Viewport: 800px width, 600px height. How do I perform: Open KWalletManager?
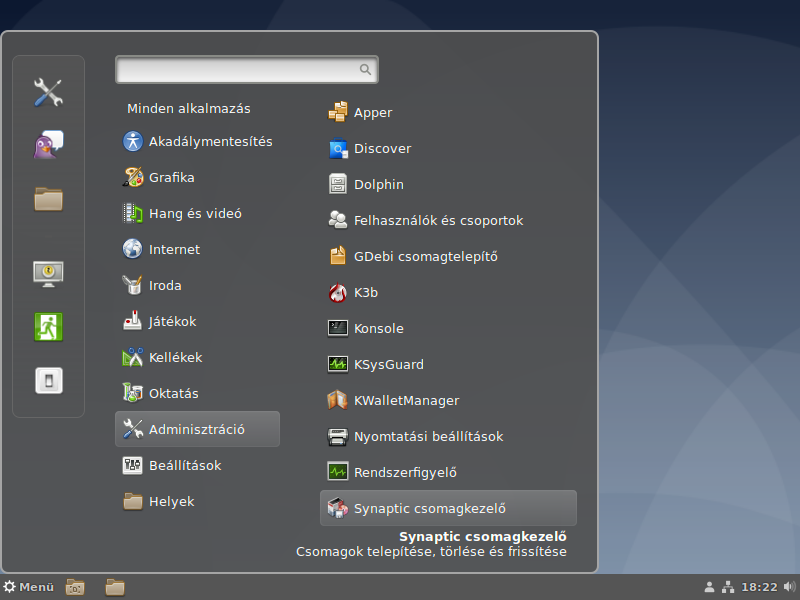(448, 401)
